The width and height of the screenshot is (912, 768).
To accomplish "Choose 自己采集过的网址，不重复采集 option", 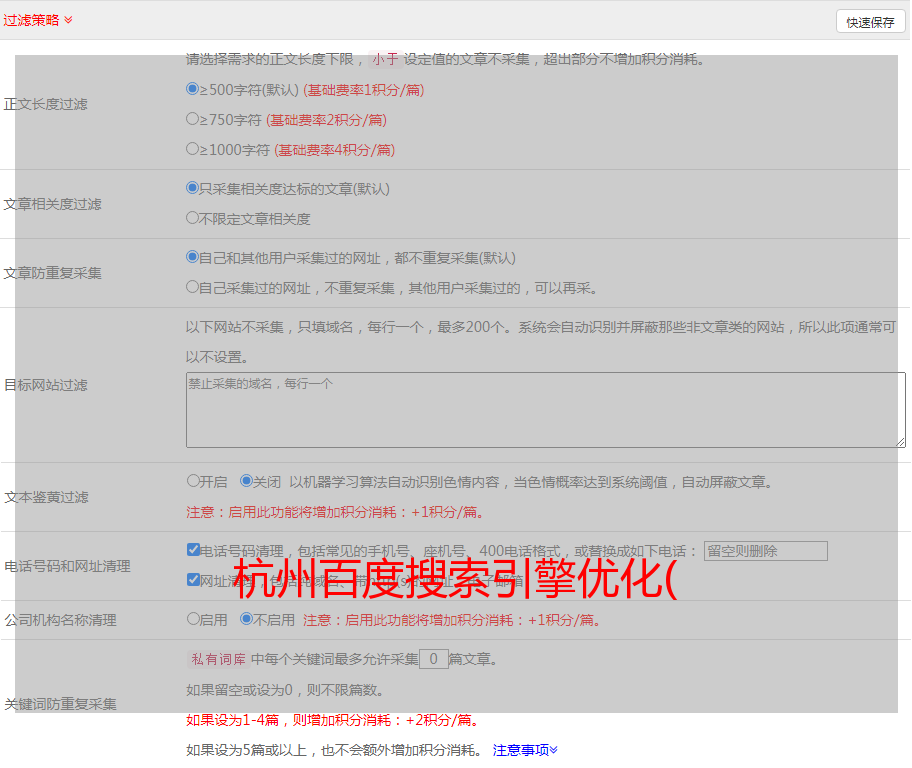I will pyautogui.click(x=193, y=287).
